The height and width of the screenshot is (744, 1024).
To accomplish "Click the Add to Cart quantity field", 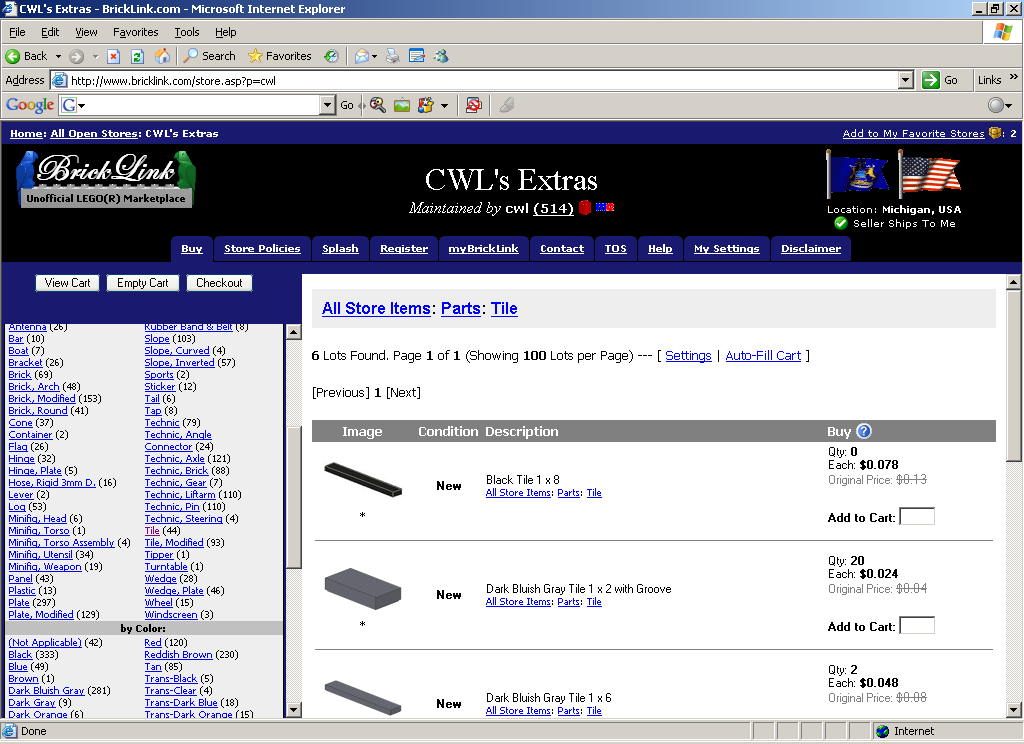I will (x=917, y=515).
